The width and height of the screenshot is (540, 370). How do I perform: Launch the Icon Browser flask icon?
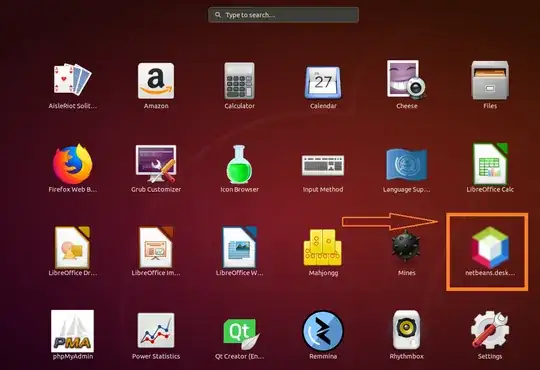(239, 164)
